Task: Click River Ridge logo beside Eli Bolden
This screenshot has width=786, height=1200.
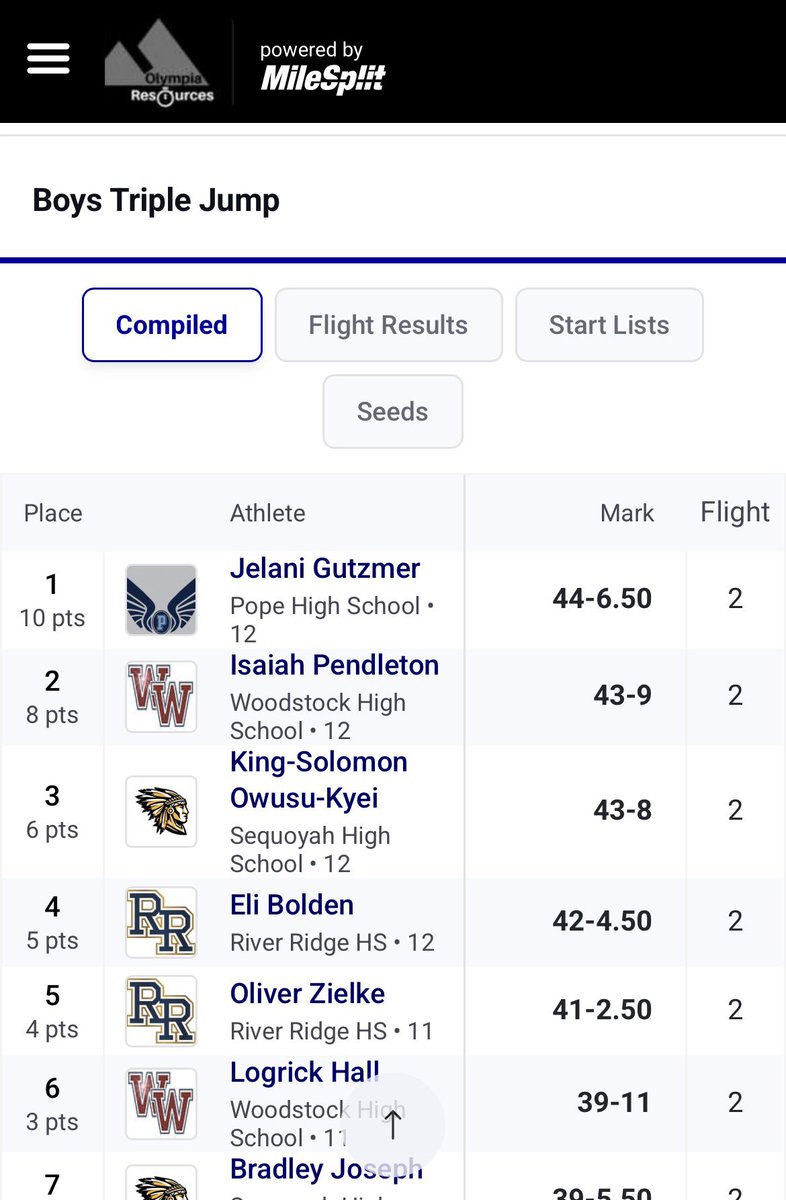Action: pos(161,922)
